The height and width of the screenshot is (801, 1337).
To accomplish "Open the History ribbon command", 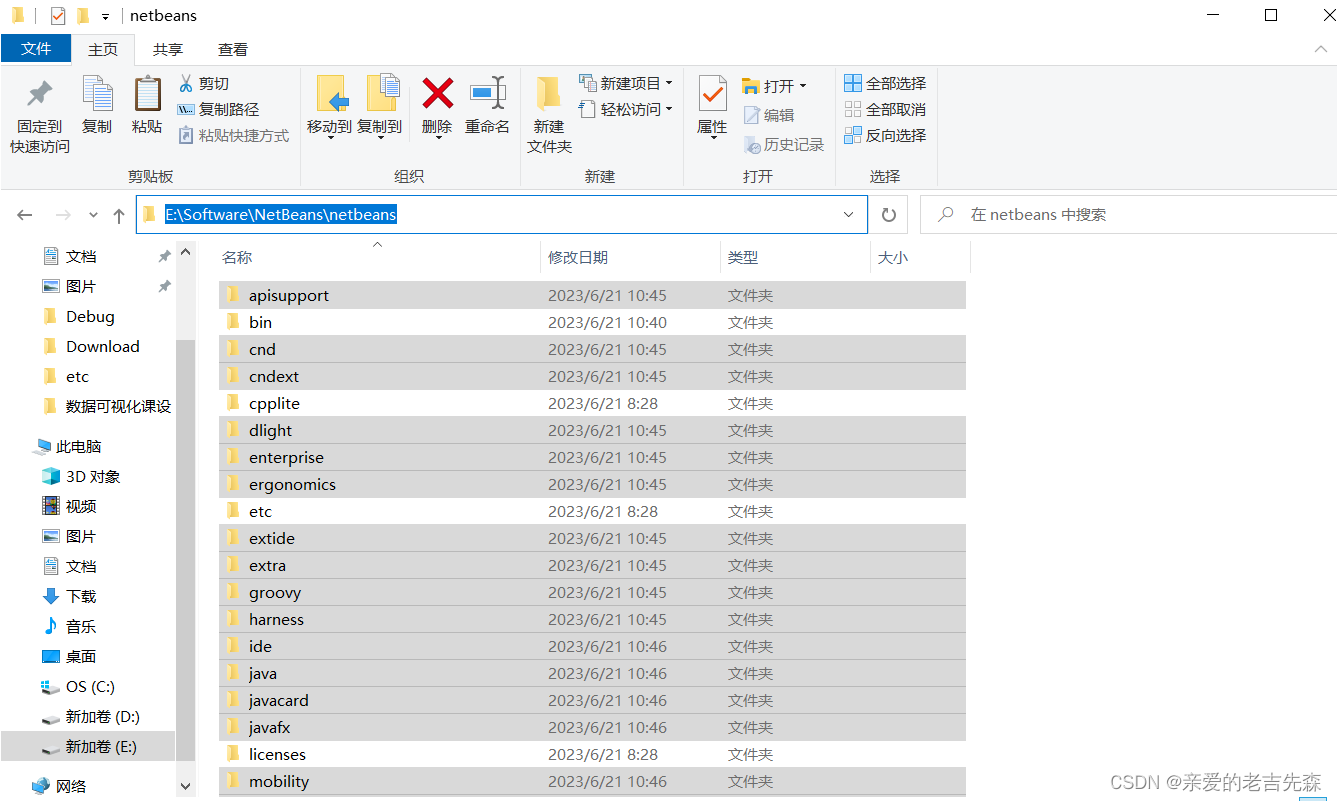I will [x=784, y=145].
